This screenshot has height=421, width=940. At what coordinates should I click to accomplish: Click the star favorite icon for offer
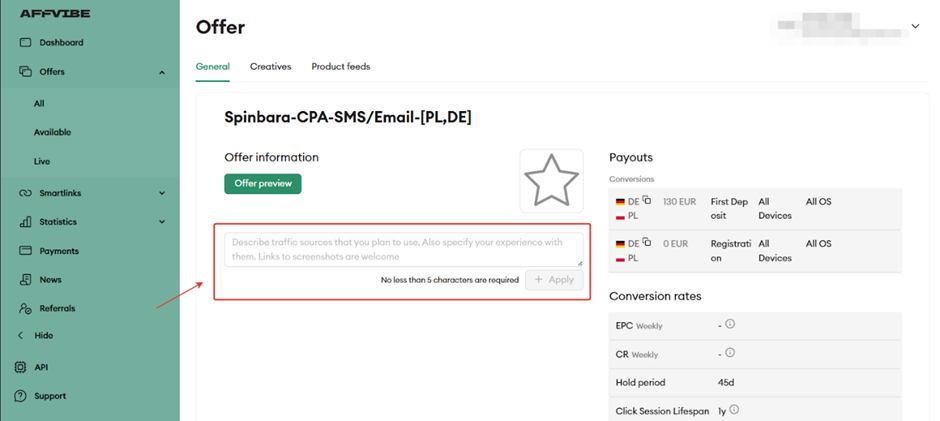click(551, 182)
